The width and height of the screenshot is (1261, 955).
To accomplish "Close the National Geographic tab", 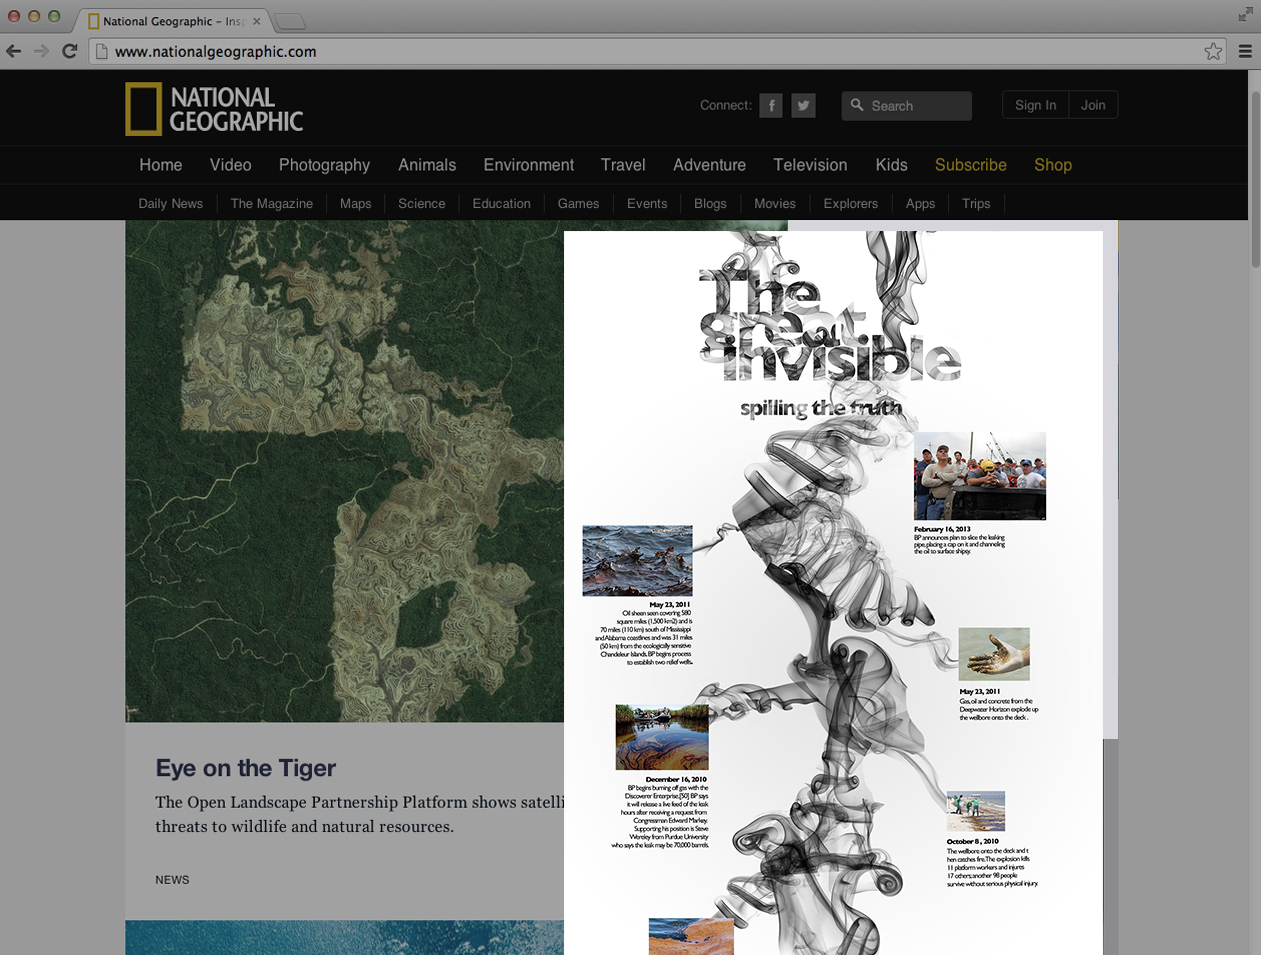I will click(x=257, y=21).
